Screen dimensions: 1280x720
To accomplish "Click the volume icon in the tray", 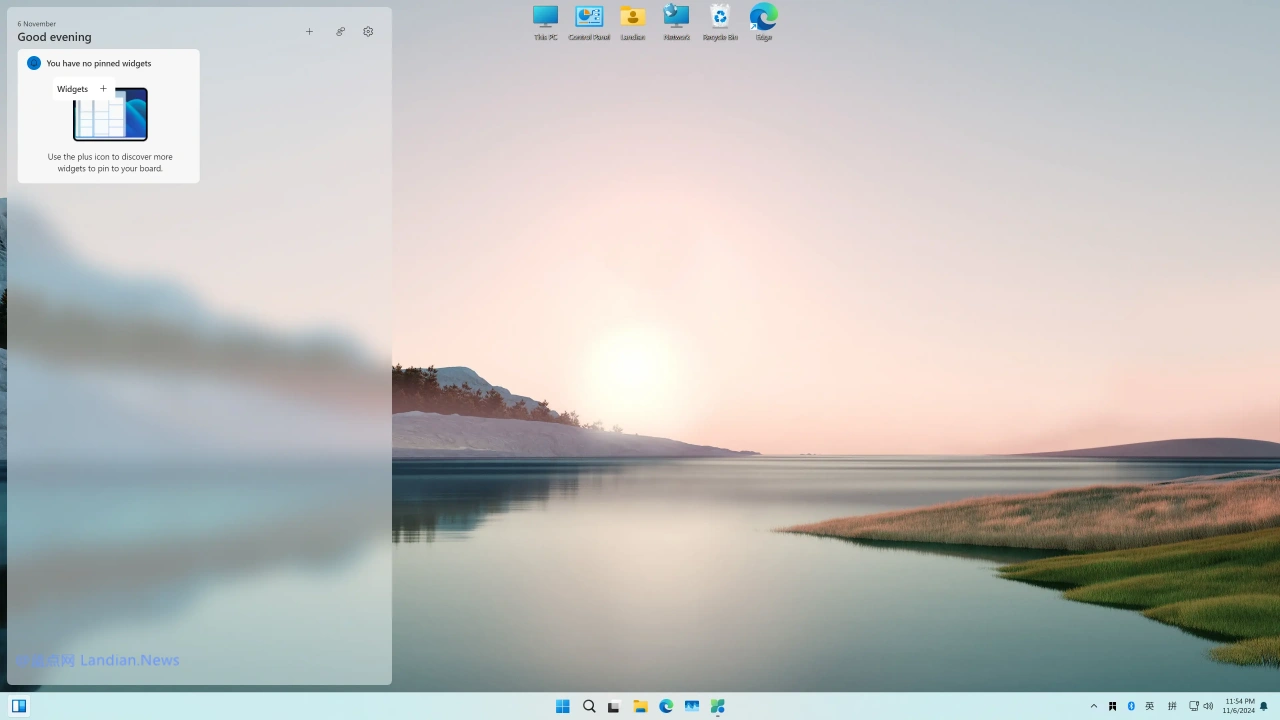I will coord(1208,706).
